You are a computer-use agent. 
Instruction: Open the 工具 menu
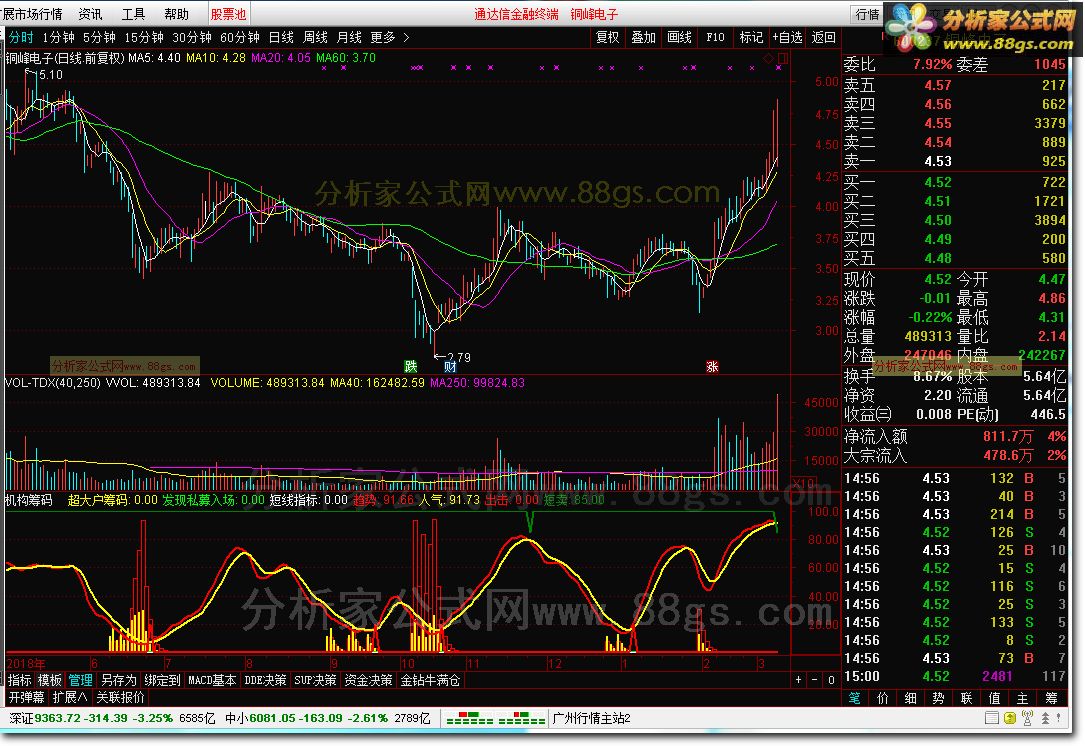(133, 14)
